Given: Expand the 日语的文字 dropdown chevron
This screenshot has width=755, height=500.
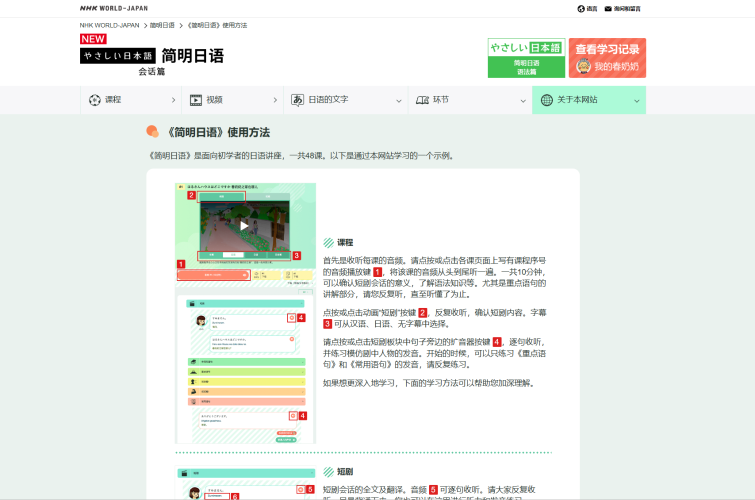Looking at the screenshot, I should click(x=399, y=101).
